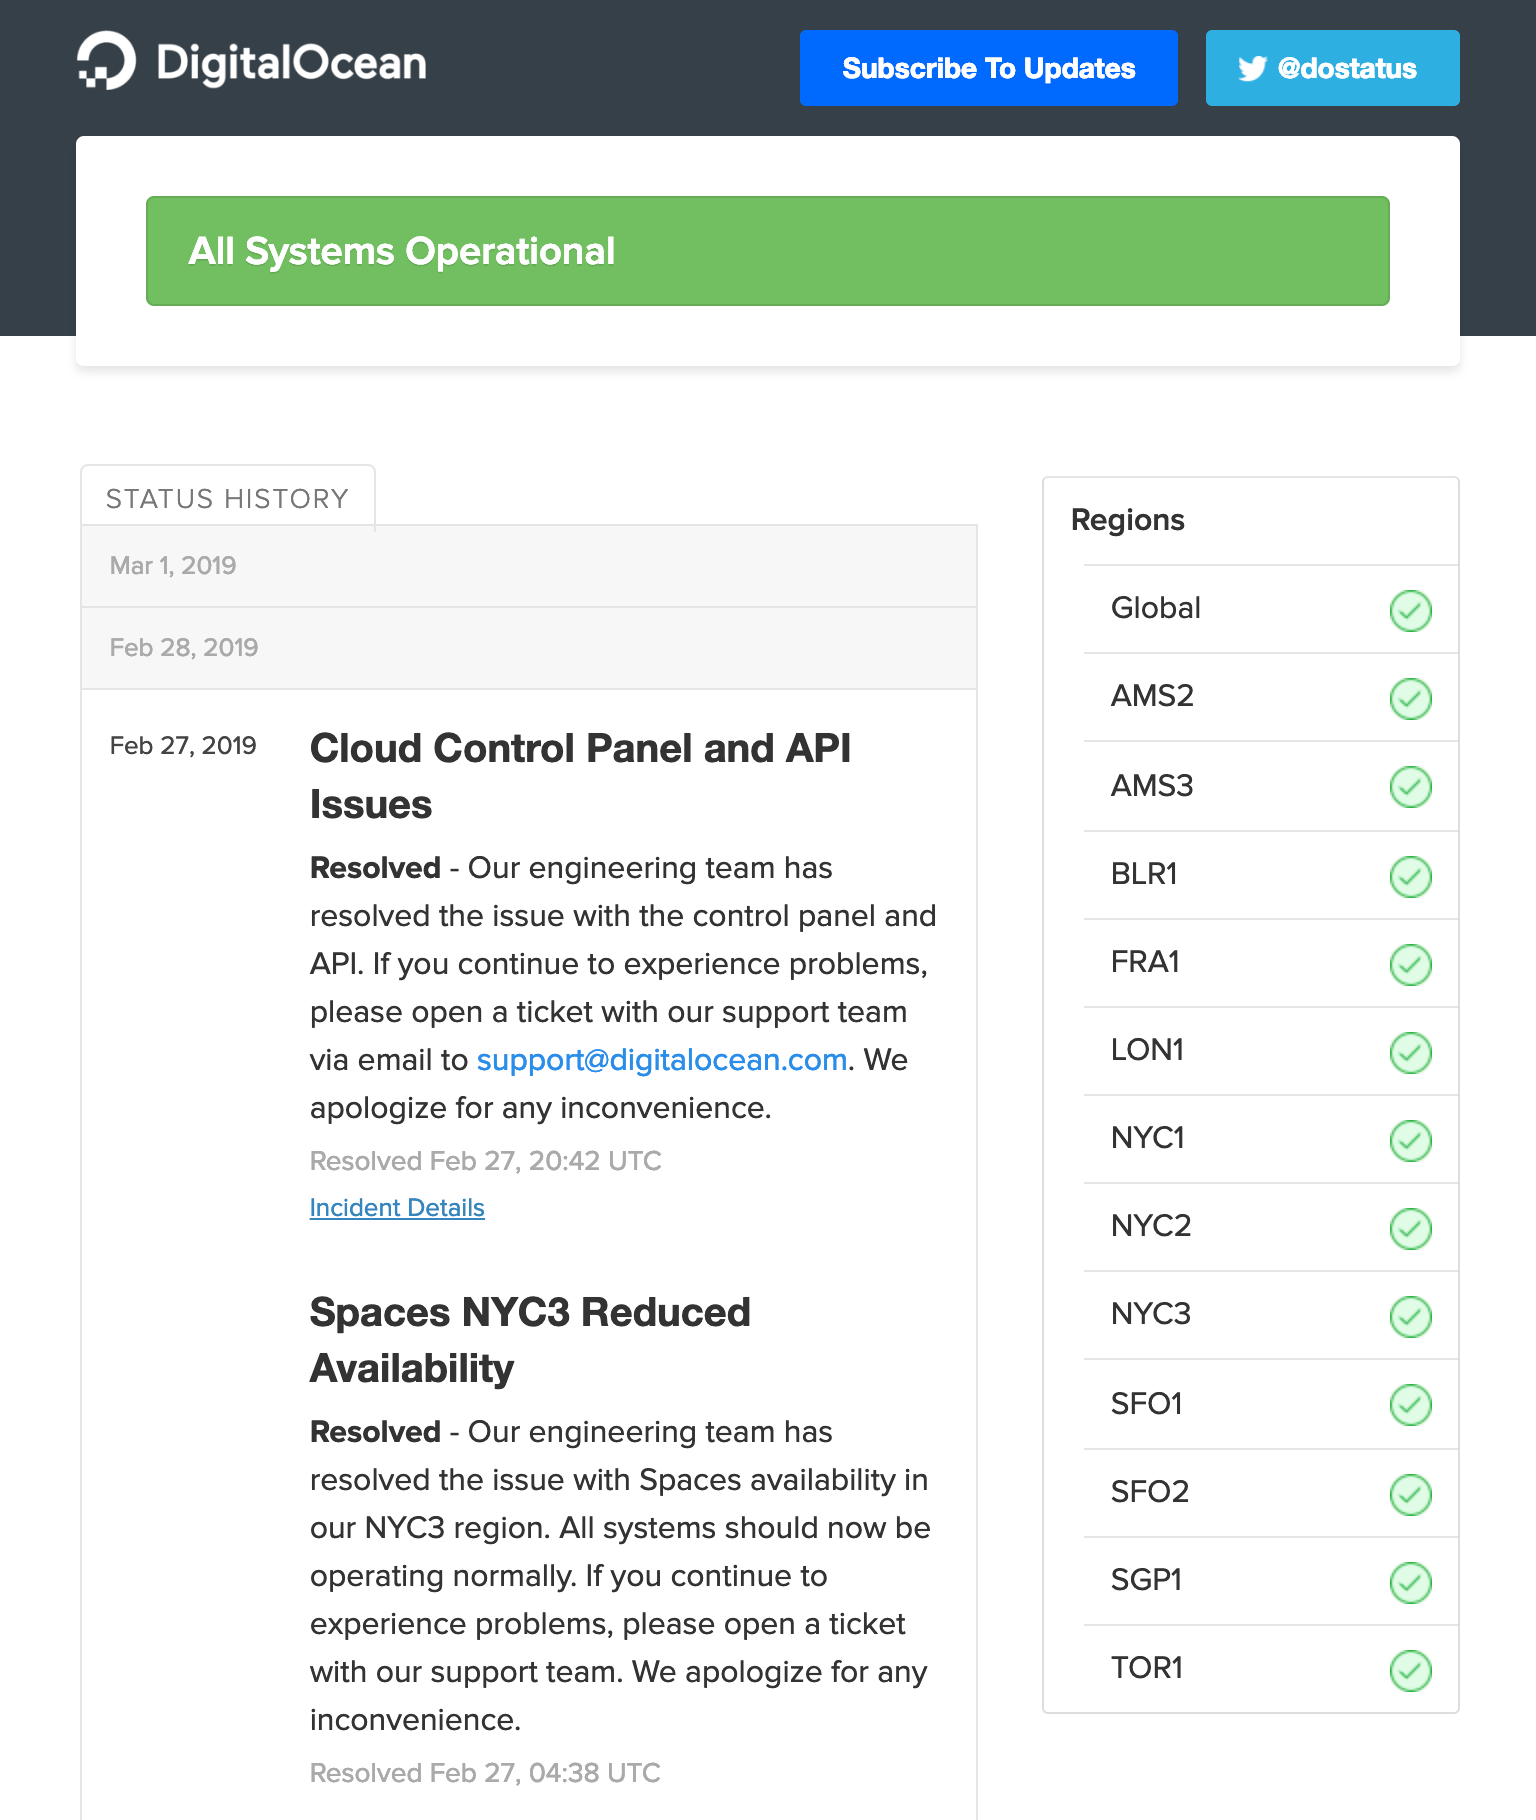Click the TOR1 status checkmark icon

1410,1670
